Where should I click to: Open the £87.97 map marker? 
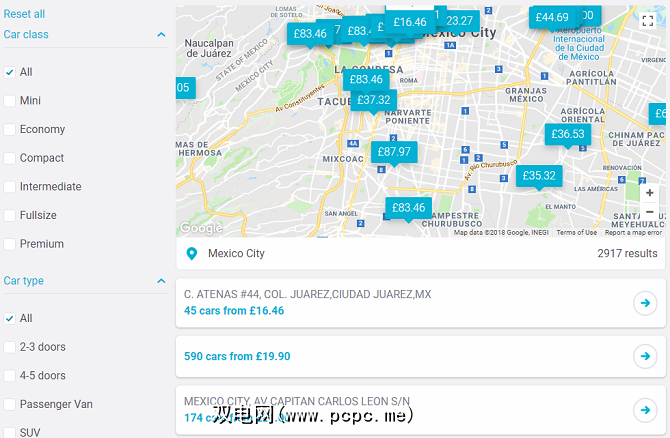point(394,152)
